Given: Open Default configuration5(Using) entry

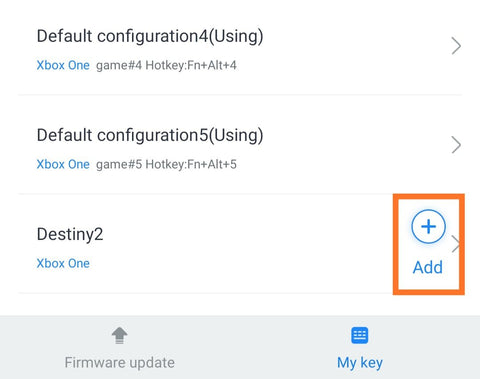Looking at the screenshot, I should (x=240, y=144).
